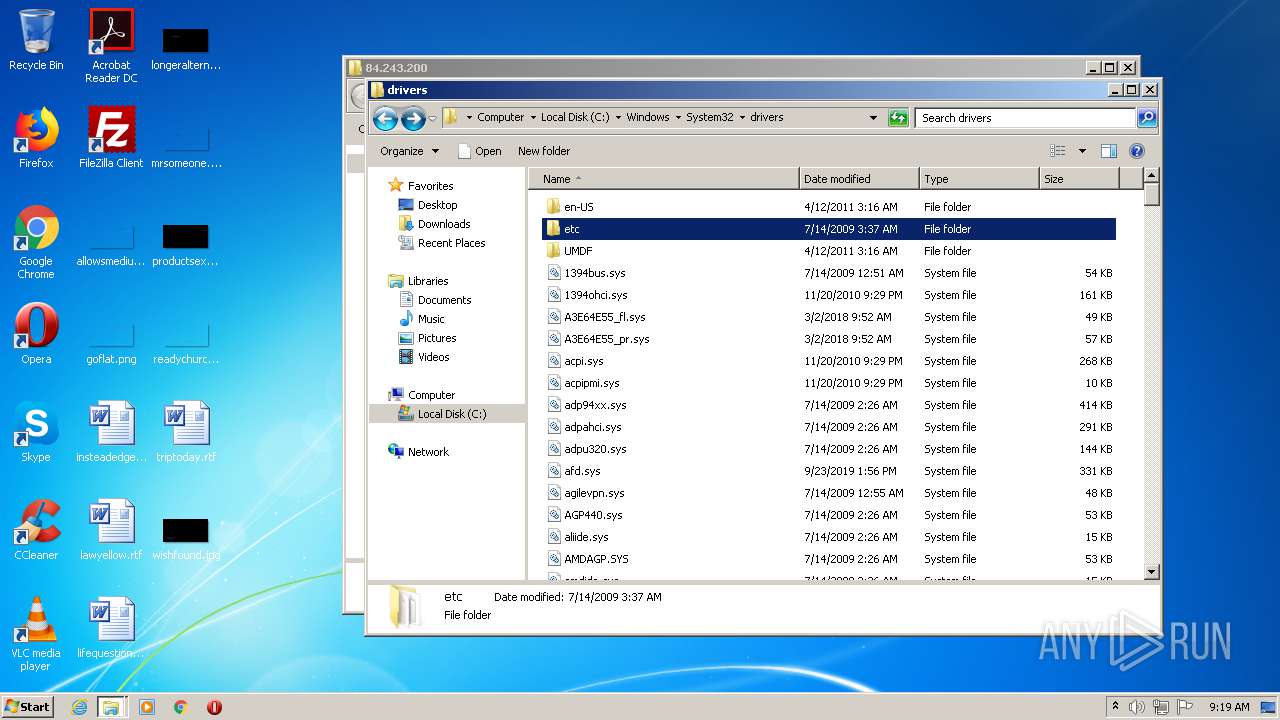Open Recent Places under Favorites
Image resolution: width=1280 pixels, height=720 pixels.
[x=451, y=243]
